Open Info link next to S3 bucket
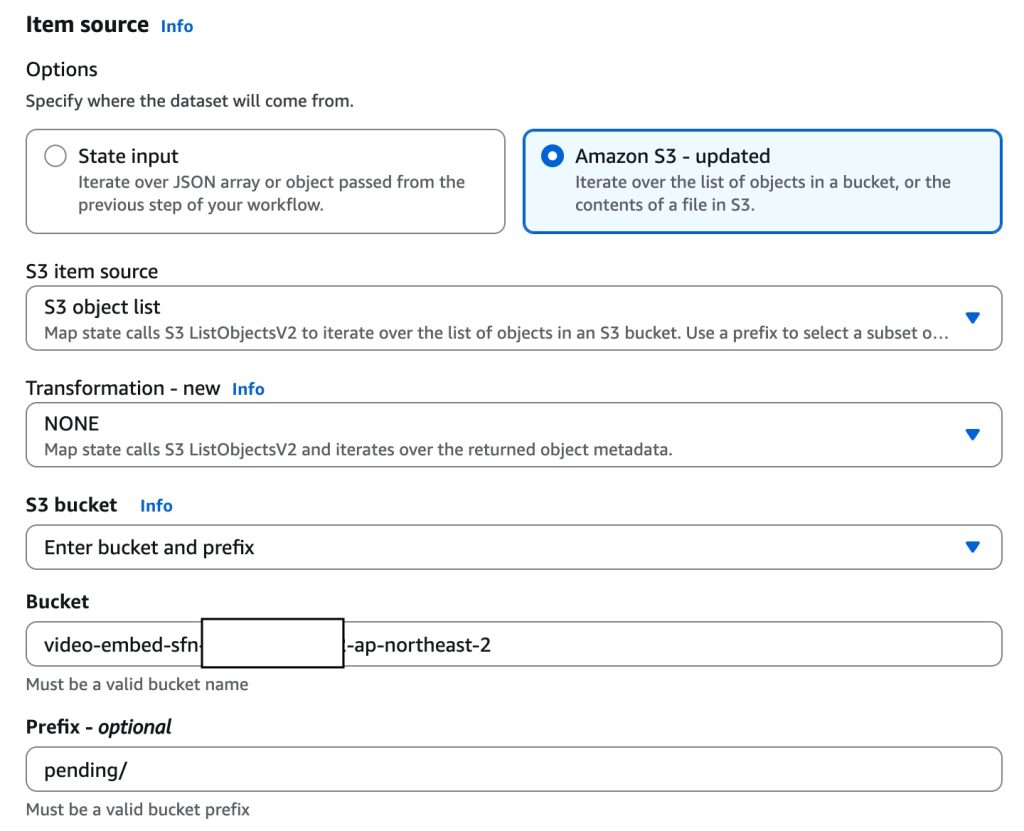 tap(156, 506)
